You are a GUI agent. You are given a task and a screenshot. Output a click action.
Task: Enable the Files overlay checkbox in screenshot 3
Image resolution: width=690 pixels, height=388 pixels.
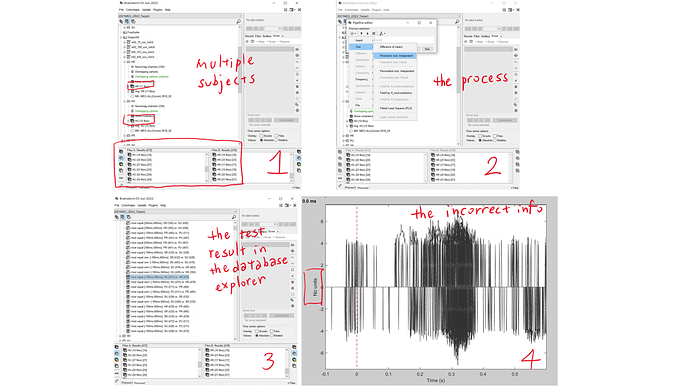pos(272,331)
